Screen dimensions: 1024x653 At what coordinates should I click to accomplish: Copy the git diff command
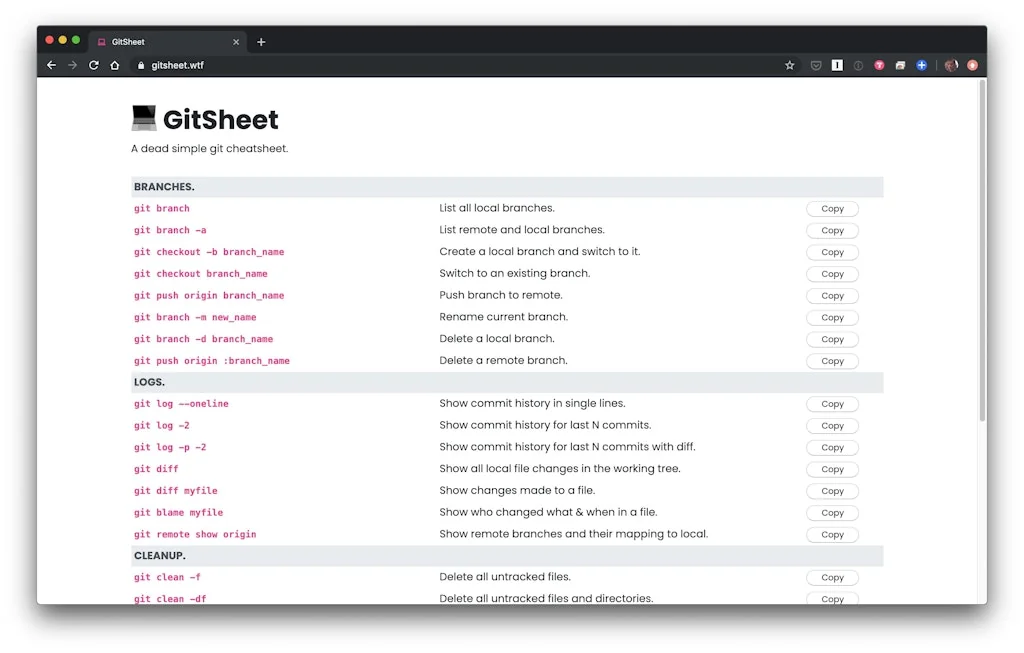point(831,469)
